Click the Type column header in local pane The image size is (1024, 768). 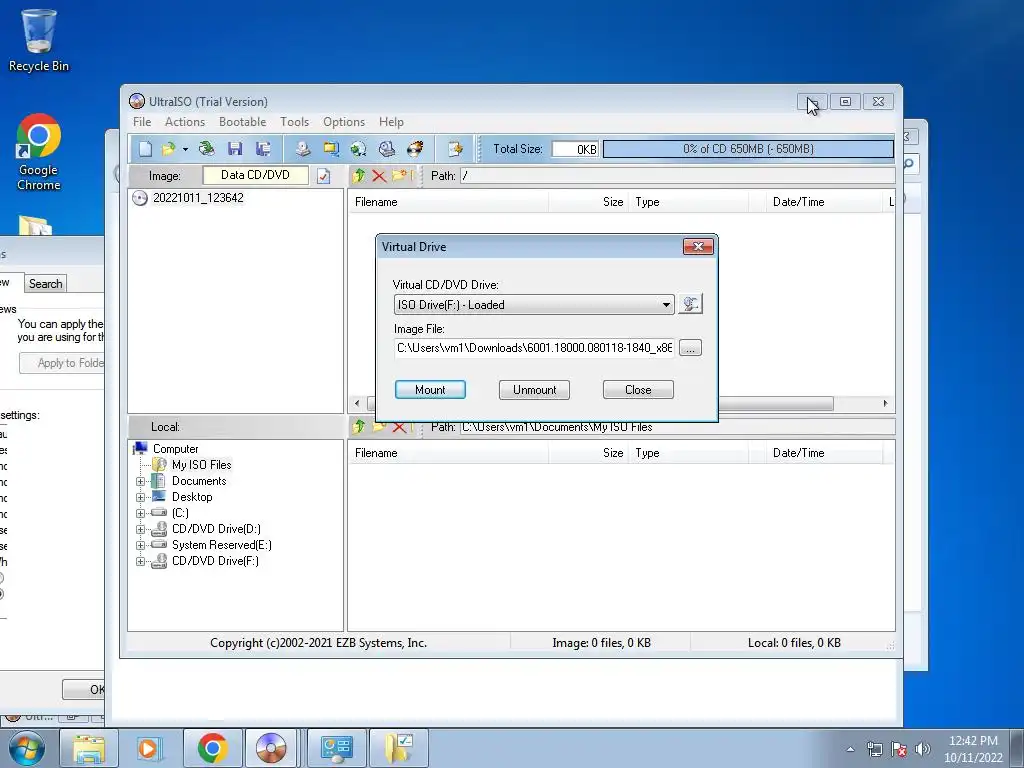[x=689, y=453]
